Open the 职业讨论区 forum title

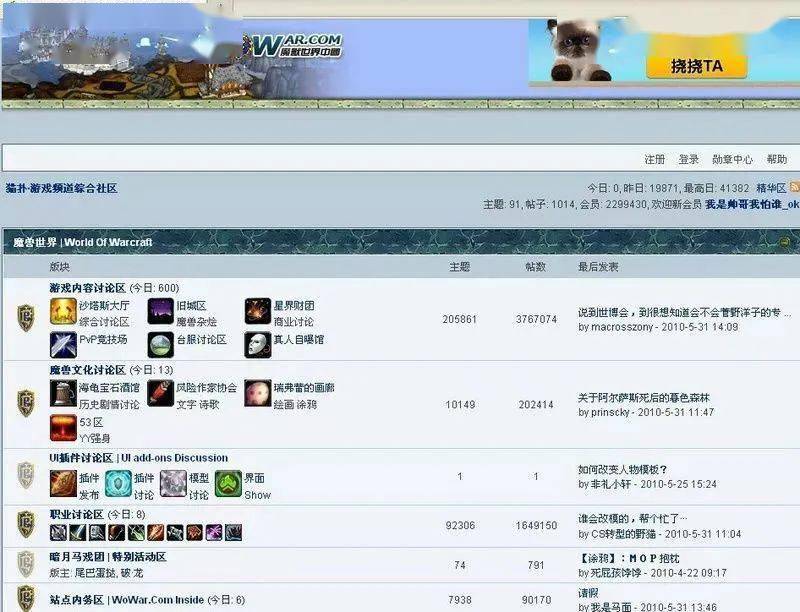(77, 514)
